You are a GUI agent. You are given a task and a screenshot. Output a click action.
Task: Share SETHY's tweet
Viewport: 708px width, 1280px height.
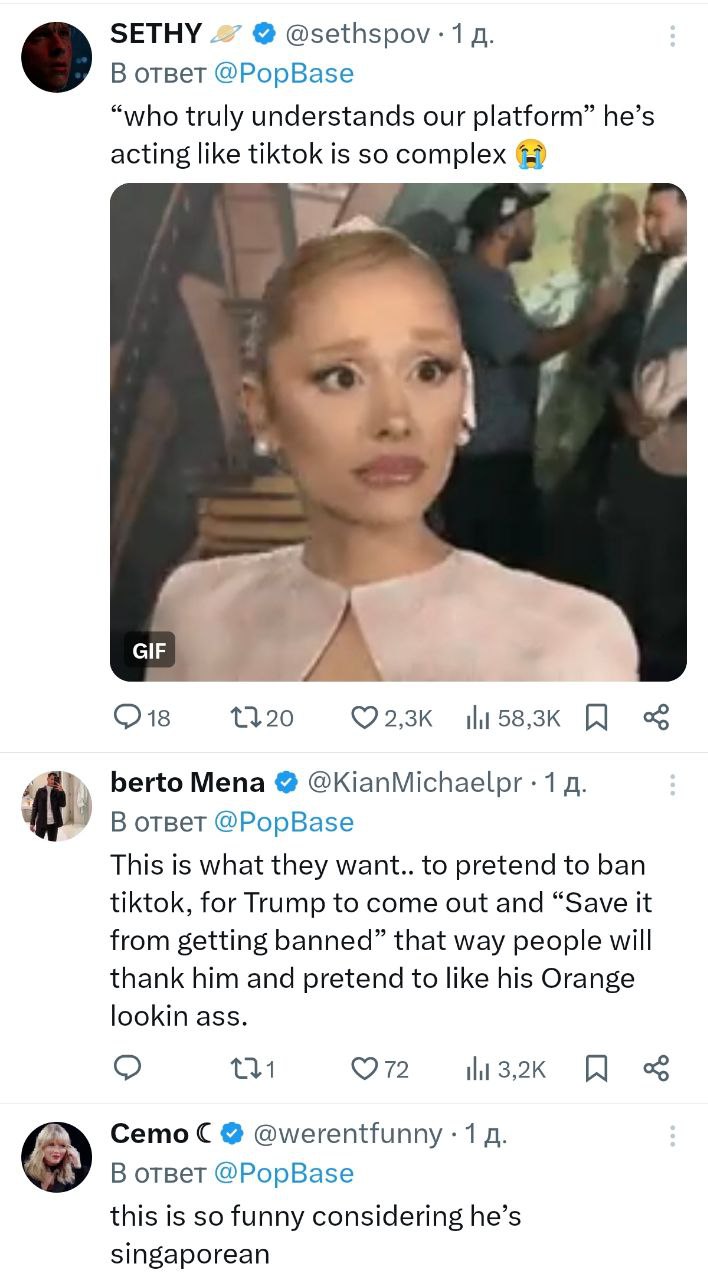tap(656, 717)
